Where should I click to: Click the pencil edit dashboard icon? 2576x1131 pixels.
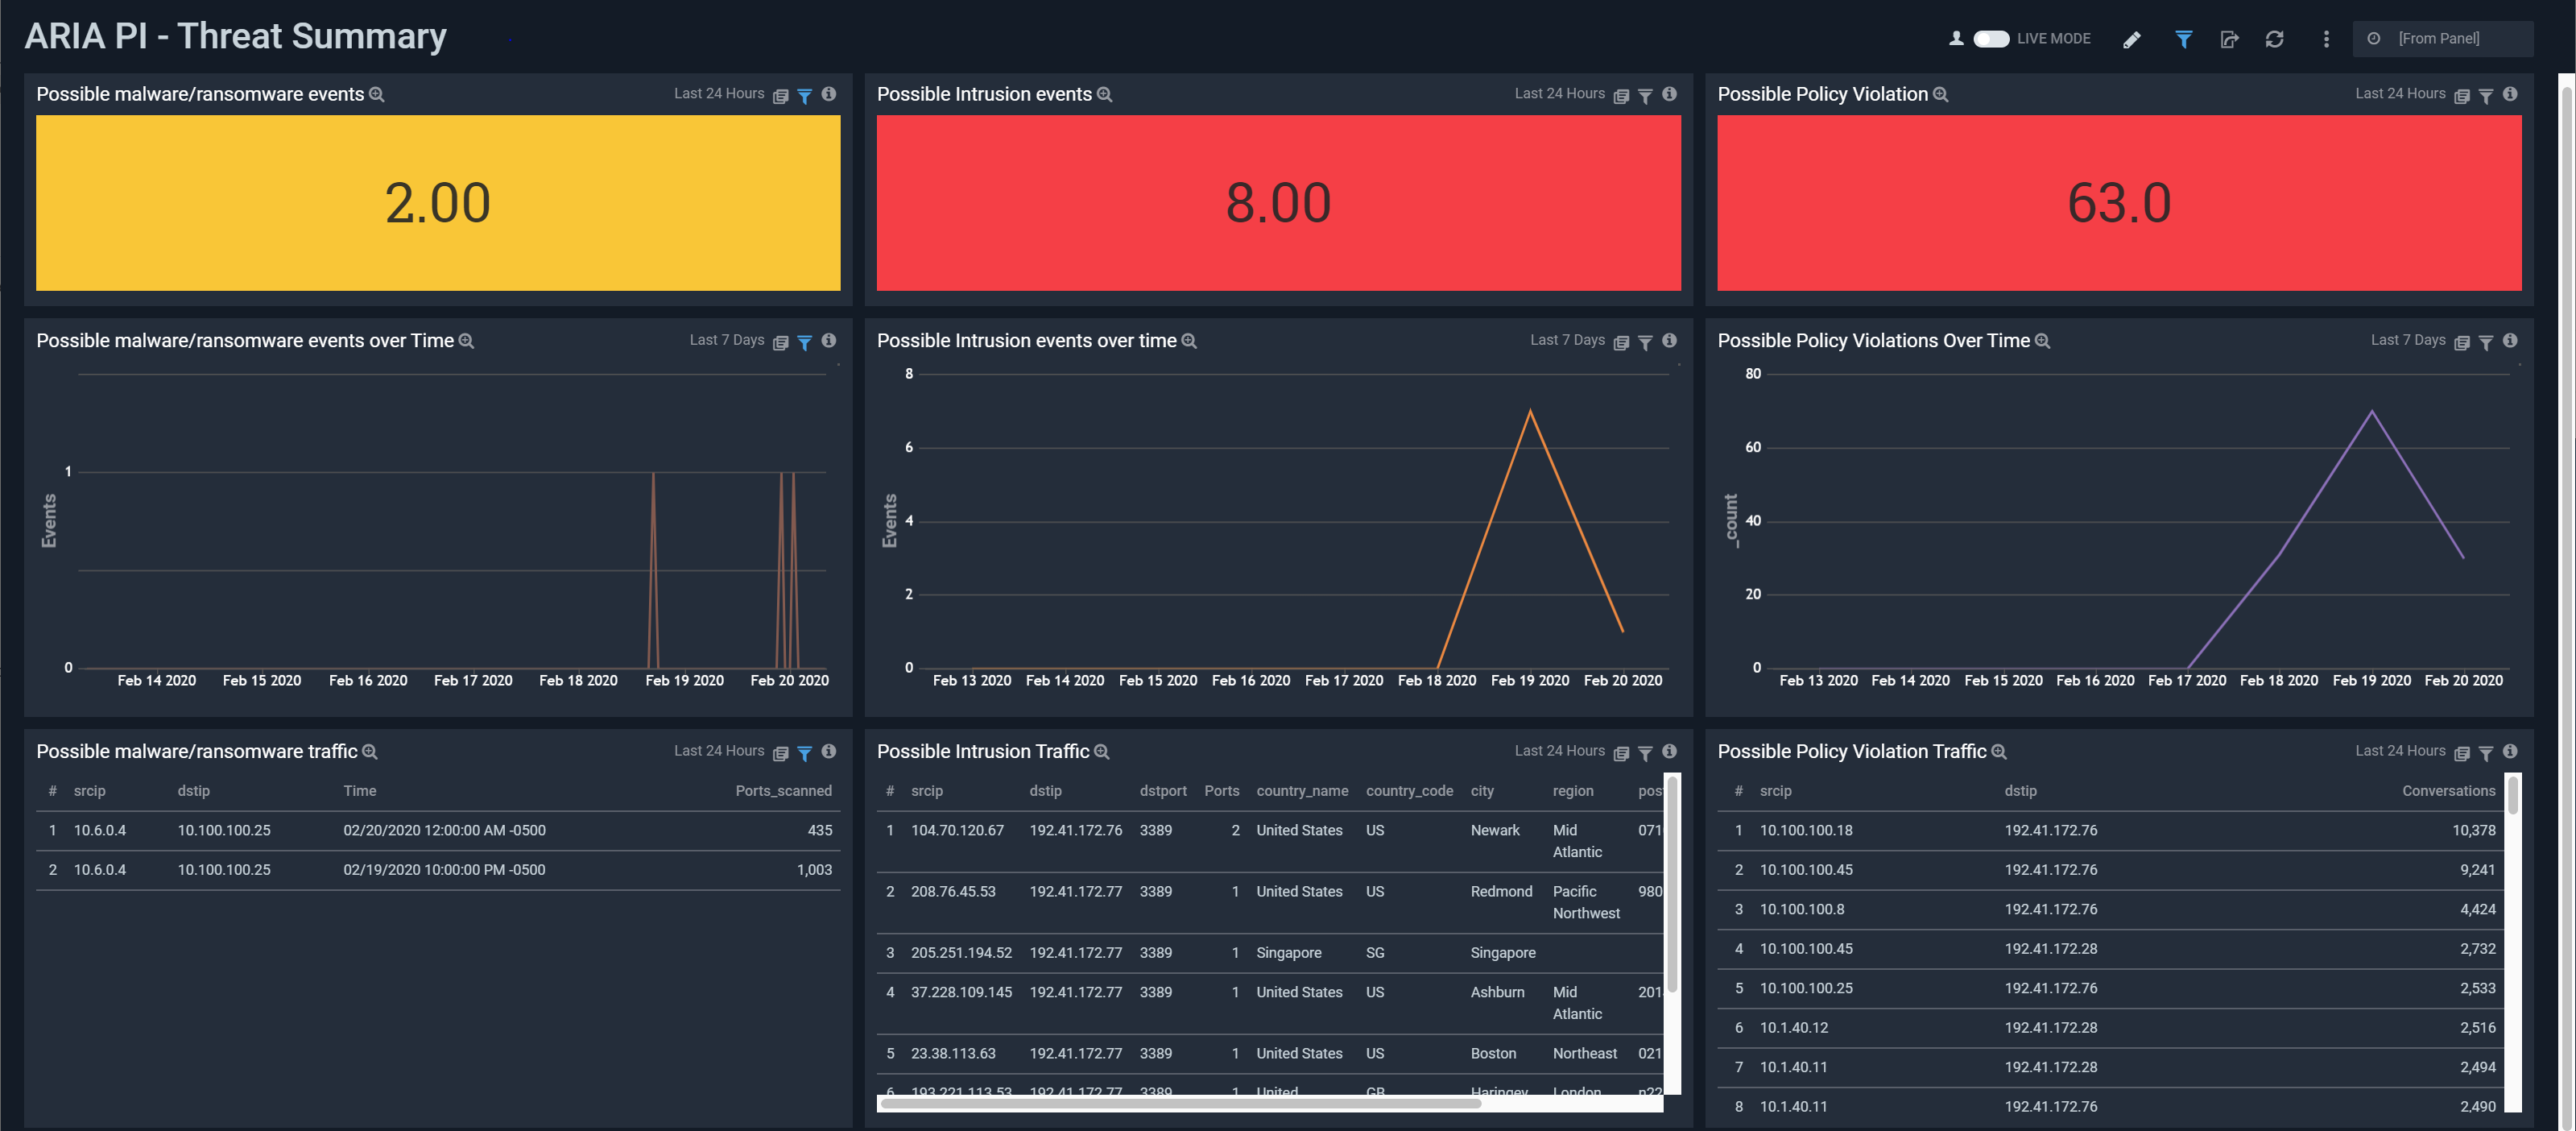(2132, 39)
